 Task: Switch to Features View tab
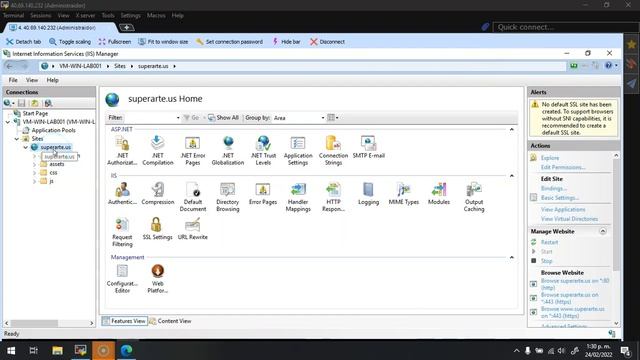[x=124, y=321]
